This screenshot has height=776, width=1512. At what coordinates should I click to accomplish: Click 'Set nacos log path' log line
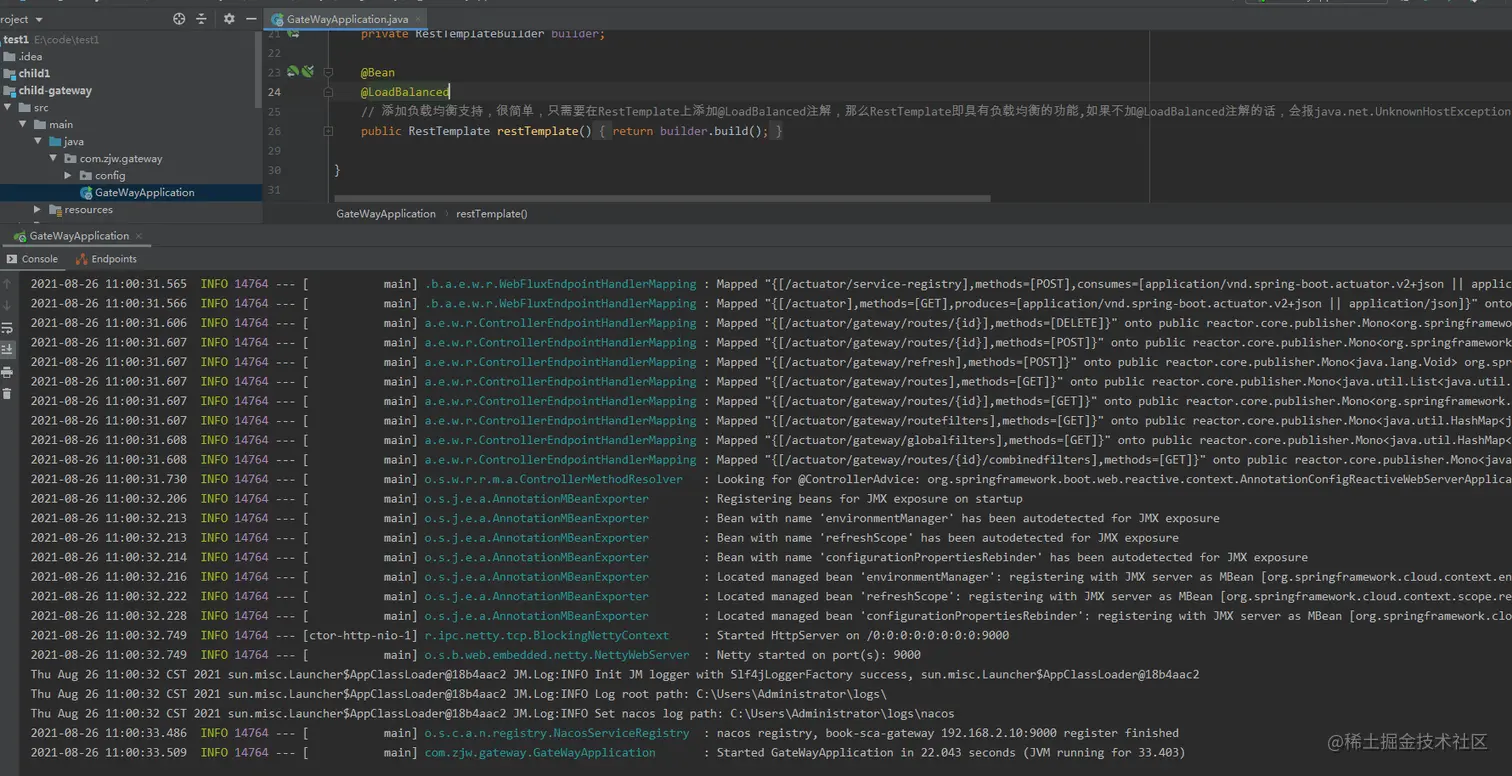coord(492,714)
